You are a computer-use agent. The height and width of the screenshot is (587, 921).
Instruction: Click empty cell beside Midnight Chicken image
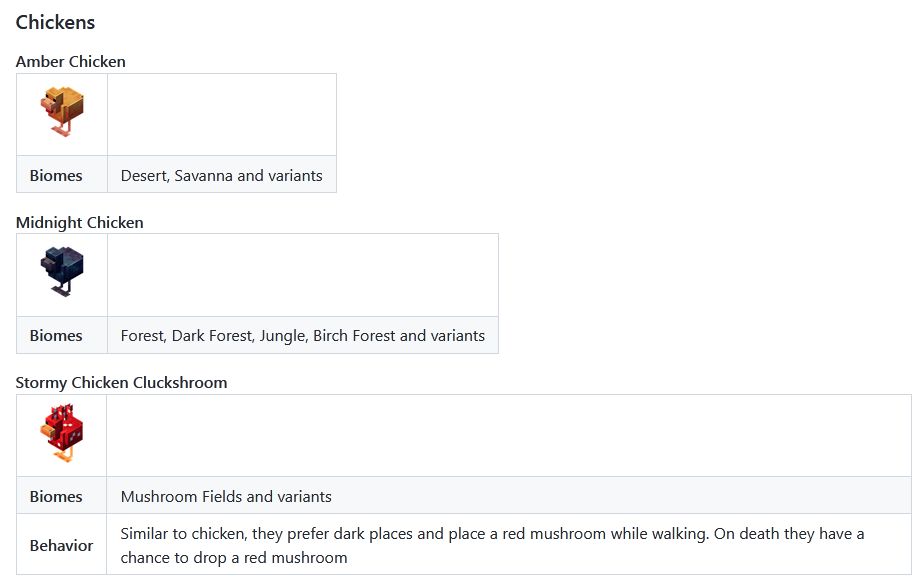(x=303, y=275)
